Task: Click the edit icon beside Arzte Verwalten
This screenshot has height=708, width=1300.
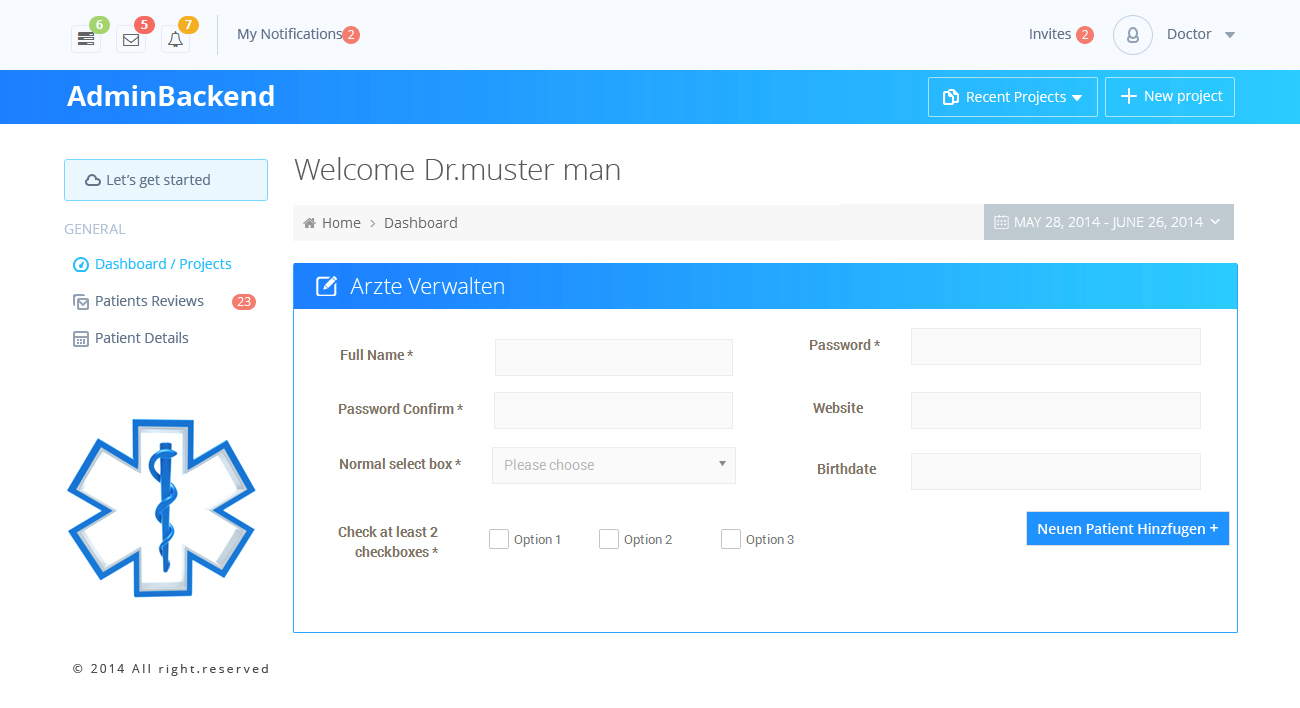Action: point(326,287)
